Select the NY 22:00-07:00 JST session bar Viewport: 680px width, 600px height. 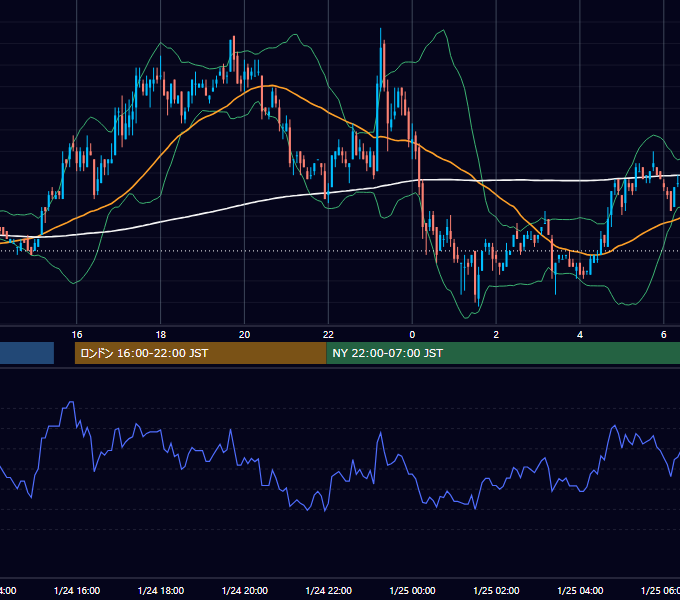pyautogui.click(x=503, y=353)
